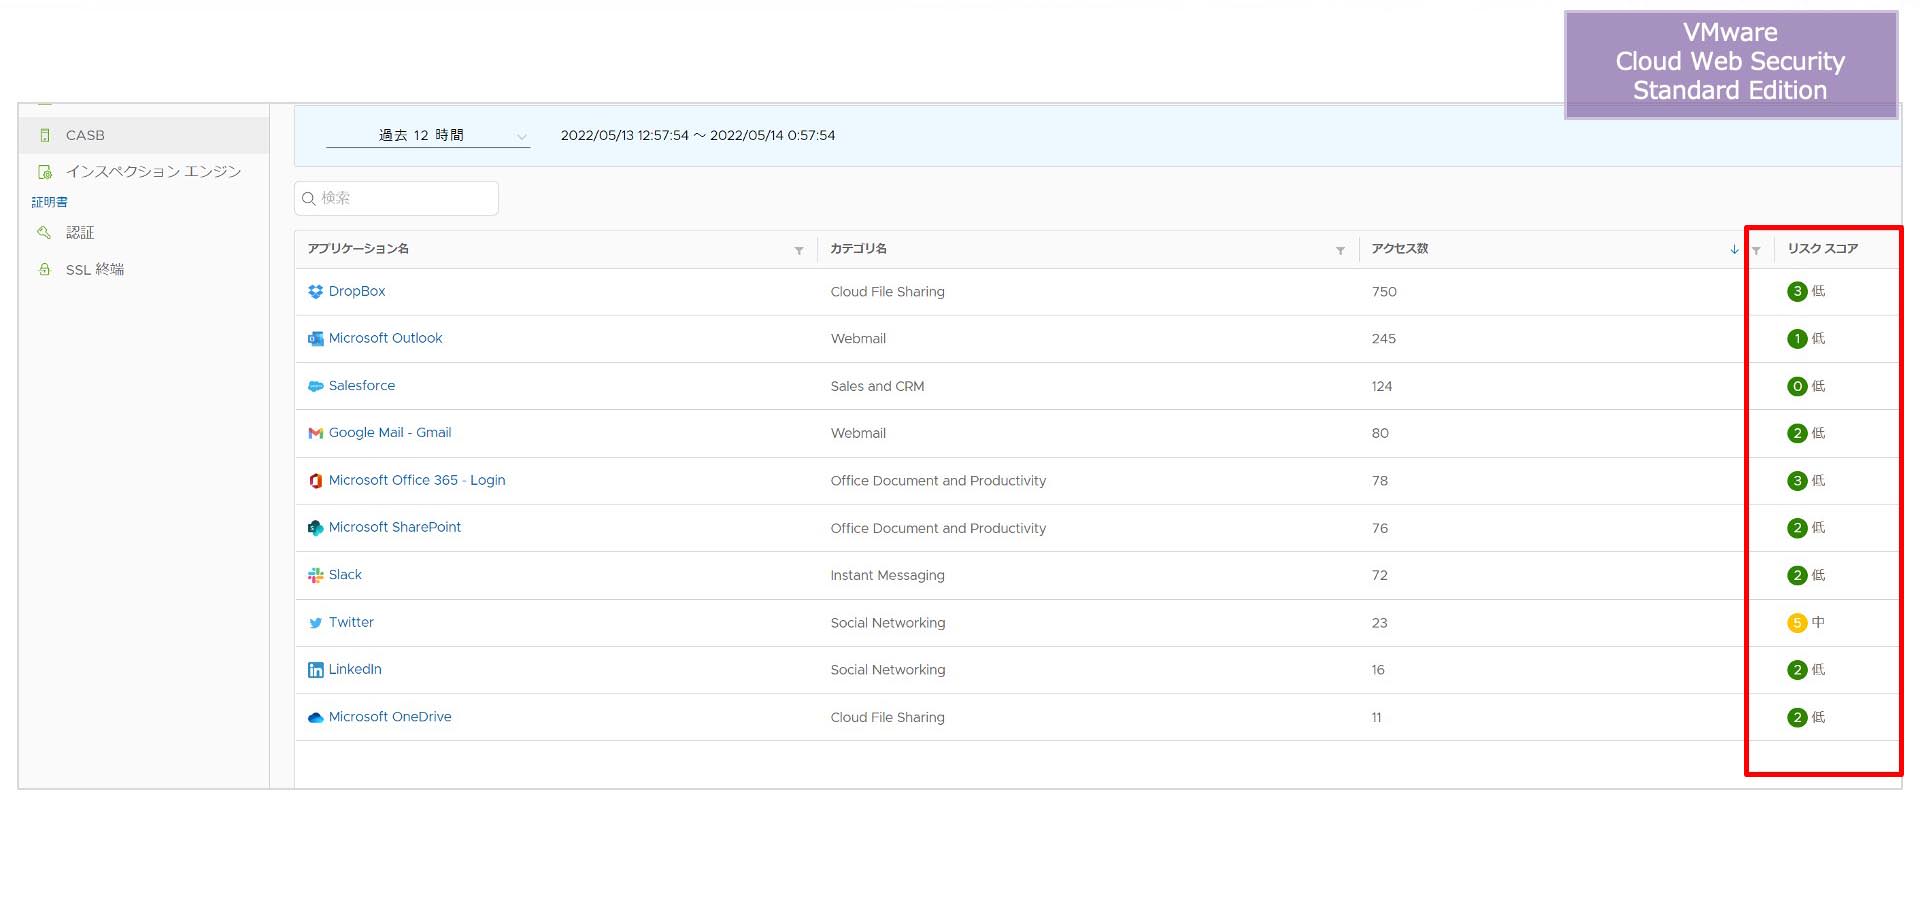The width and height of the screenshot is (1920, 920).
Task: Click the Gmail envelope icon
Action: click(315, 432)
